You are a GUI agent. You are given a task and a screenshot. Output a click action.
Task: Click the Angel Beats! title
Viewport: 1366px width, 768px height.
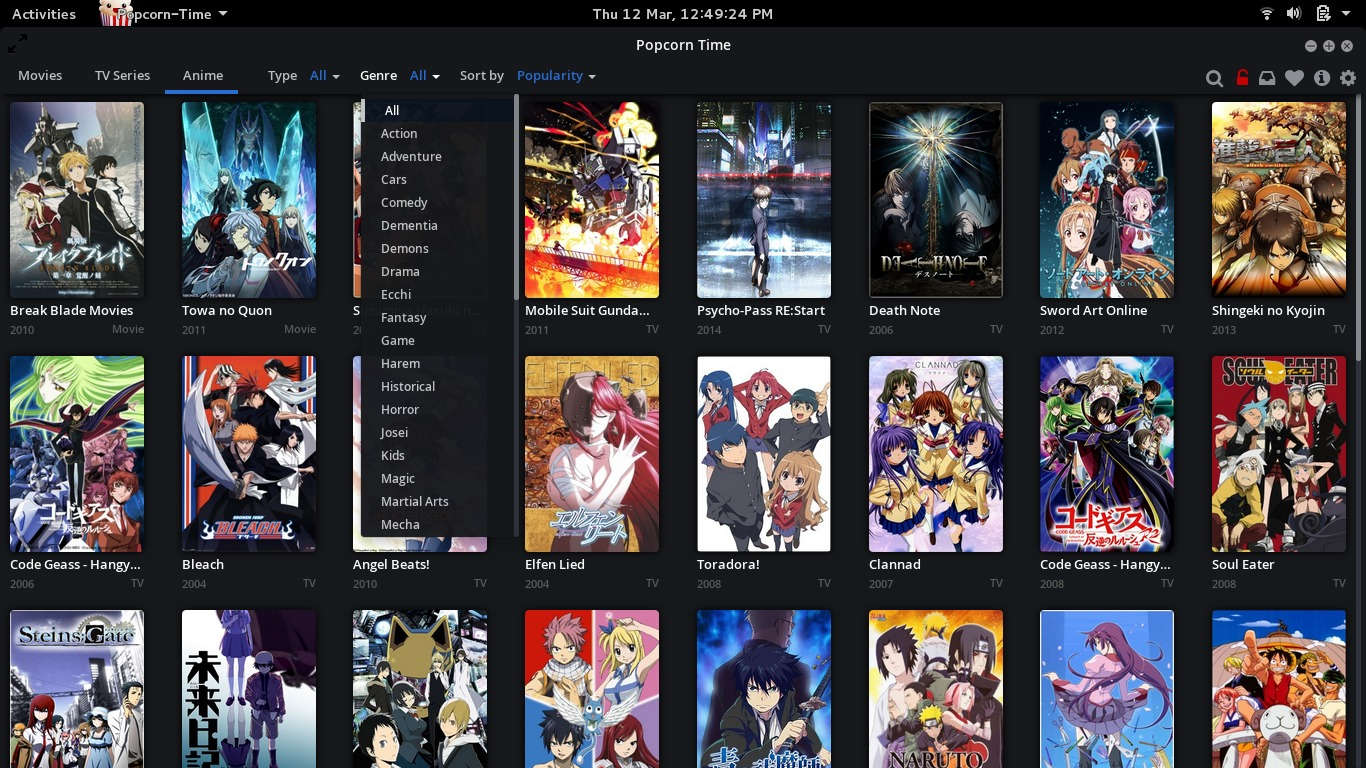391,565
